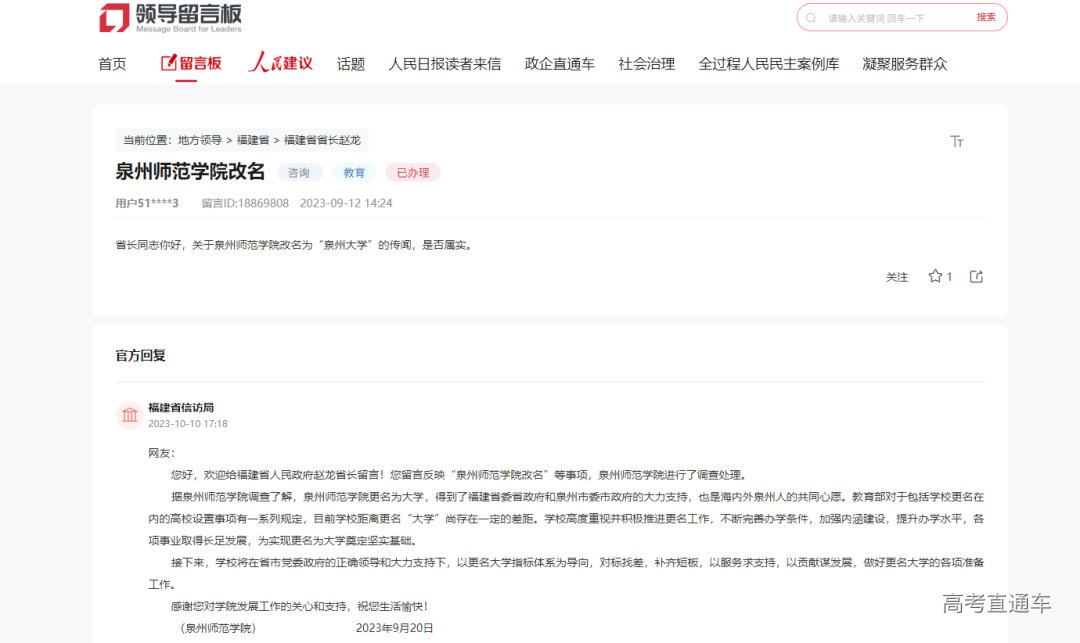
Task: Click the share icon below the message
Action: [976, 276]
